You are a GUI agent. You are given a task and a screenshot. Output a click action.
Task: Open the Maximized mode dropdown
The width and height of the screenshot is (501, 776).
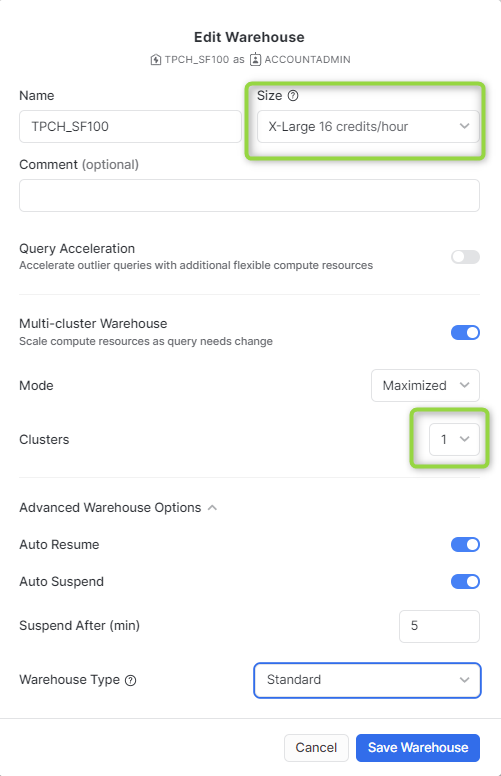coord(425,386)
